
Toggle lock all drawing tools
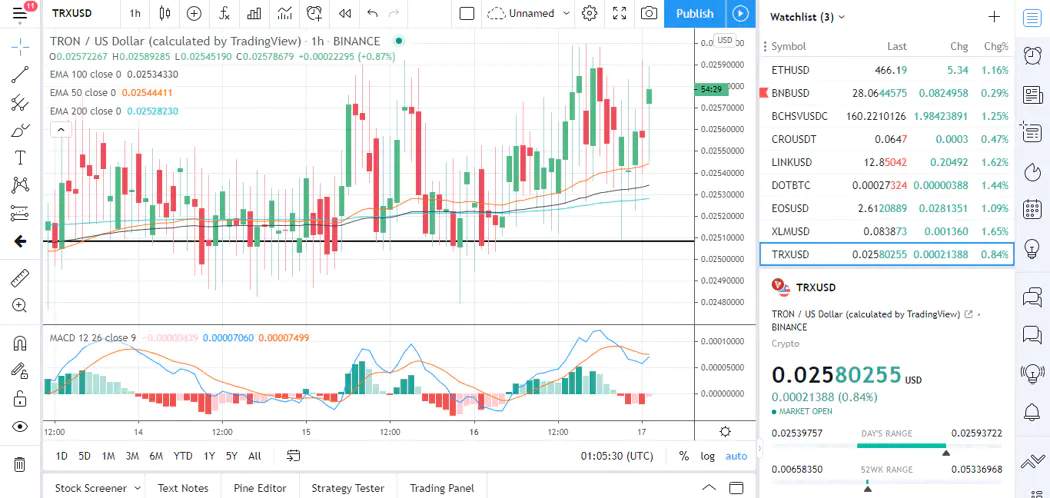[20, 399]
